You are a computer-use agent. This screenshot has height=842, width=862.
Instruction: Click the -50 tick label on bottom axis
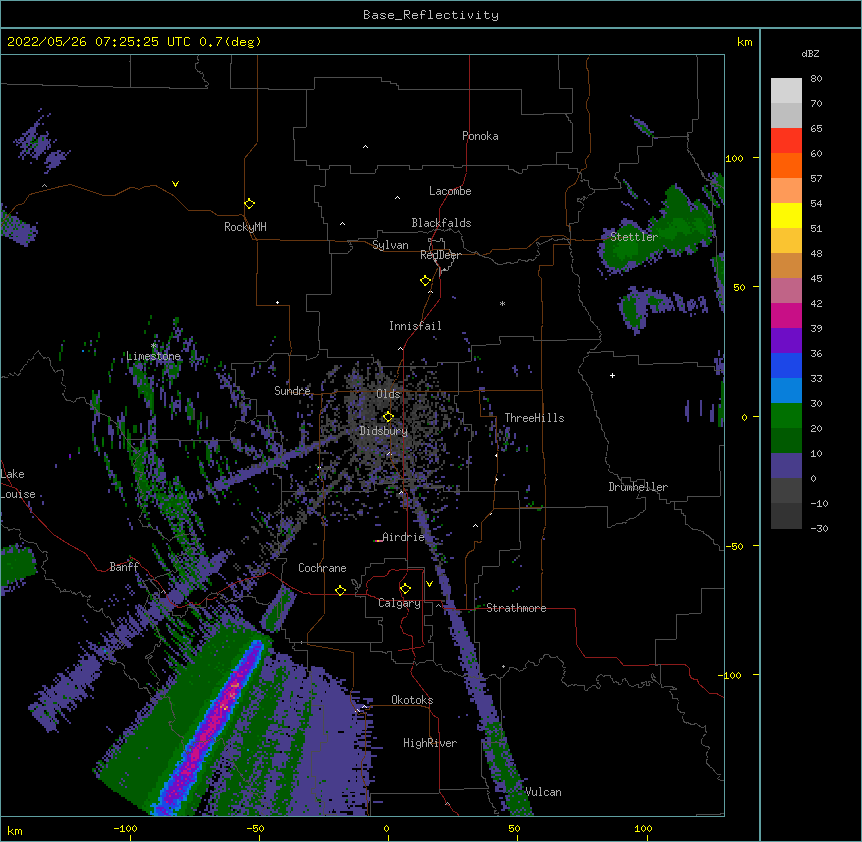point(255,829)
